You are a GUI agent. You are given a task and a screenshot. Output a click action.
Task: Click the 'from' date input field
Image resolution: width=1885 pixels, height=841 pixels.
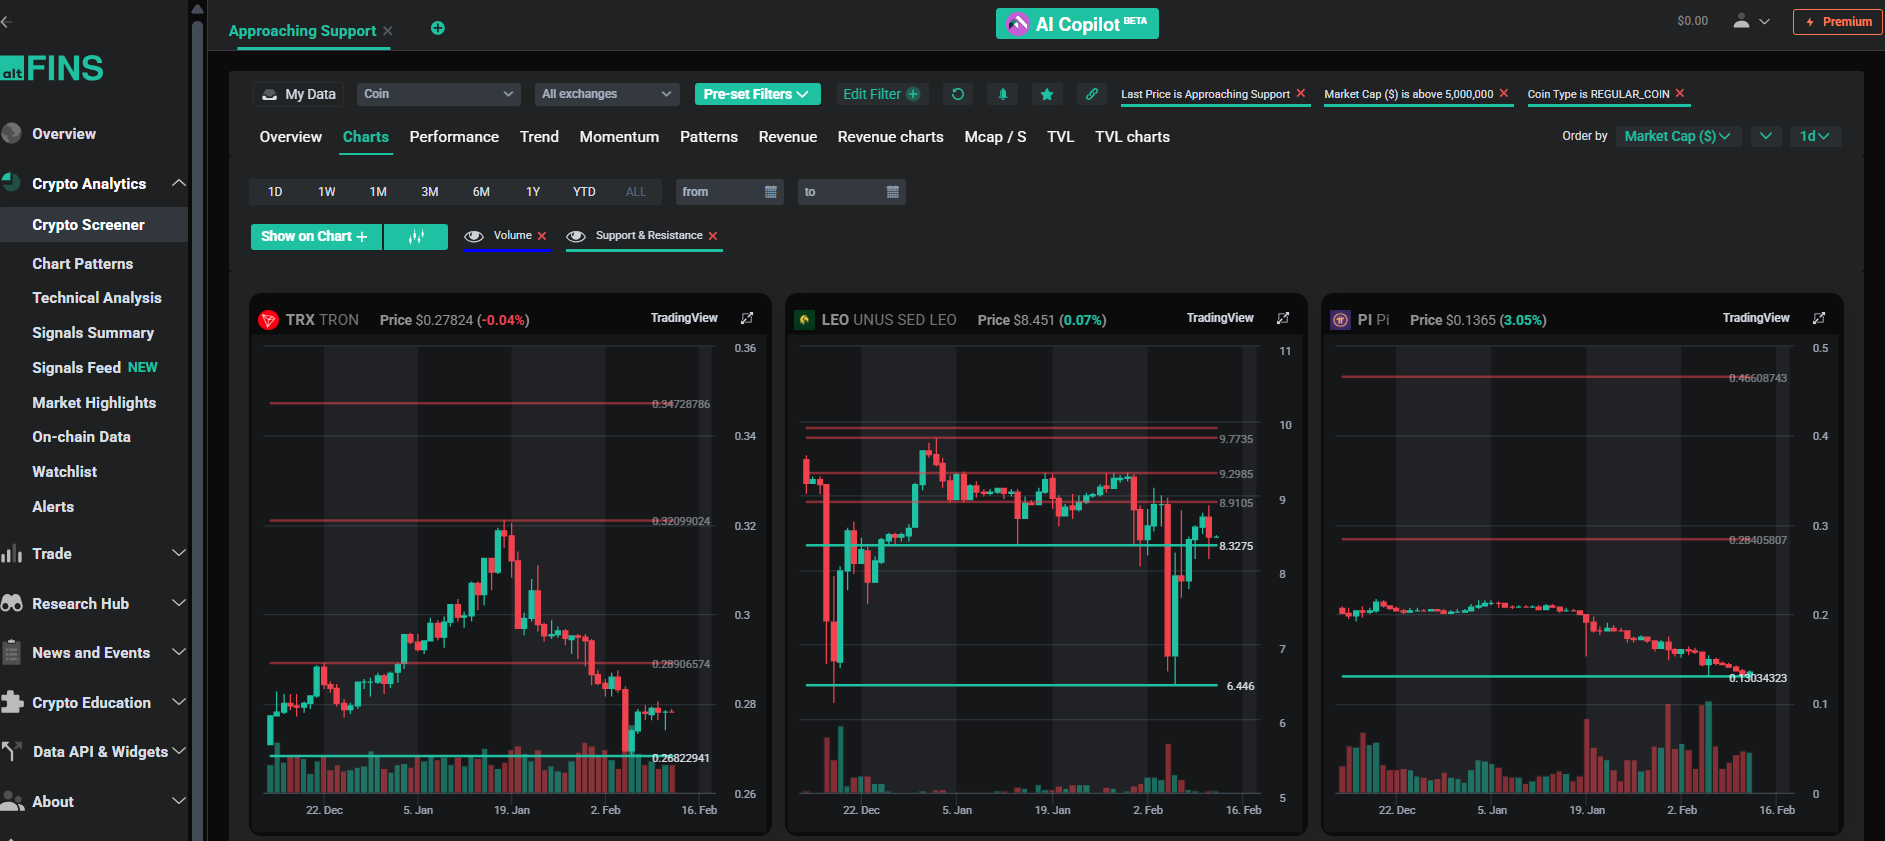(729, 192)
